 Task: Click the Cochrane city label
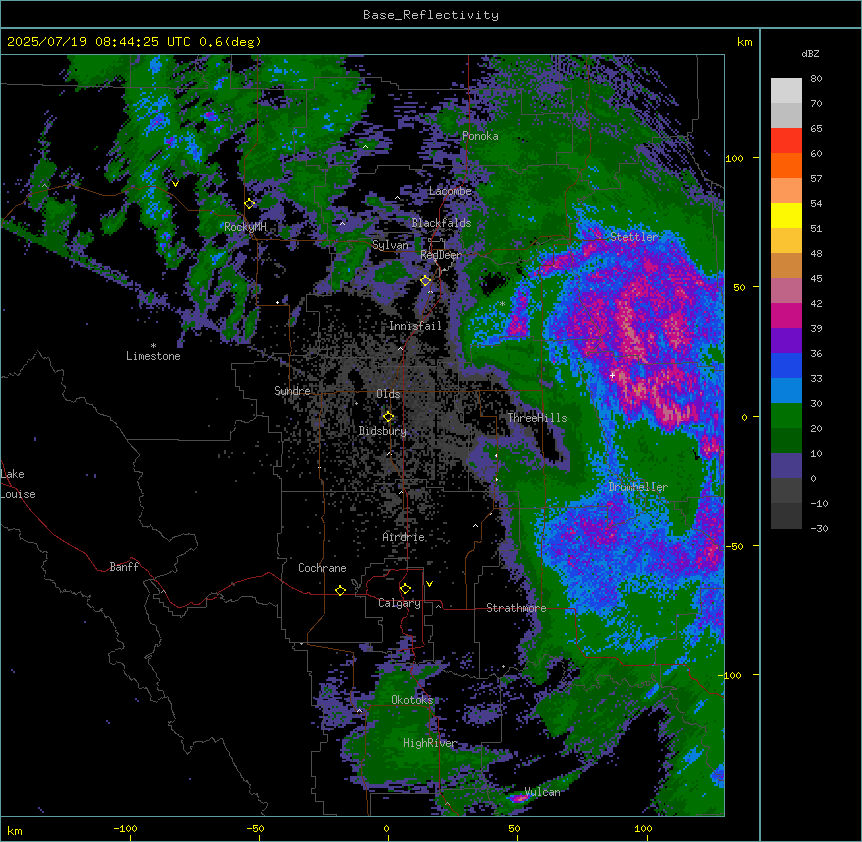322,568
